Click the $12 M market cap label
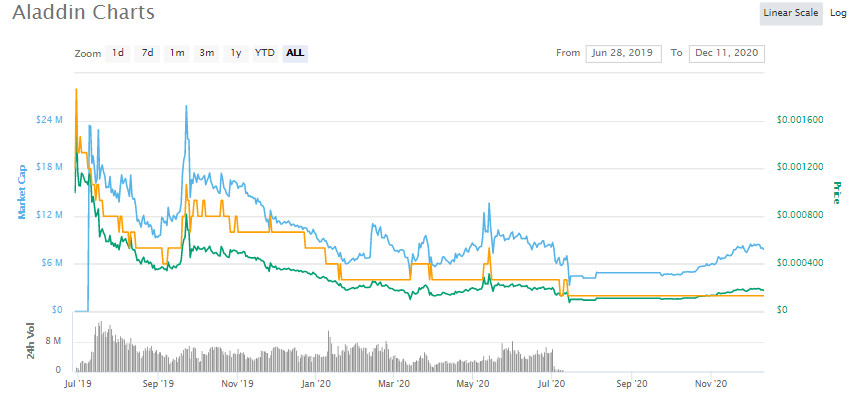This screenshot has height=400, width=850. pos(51,215)
